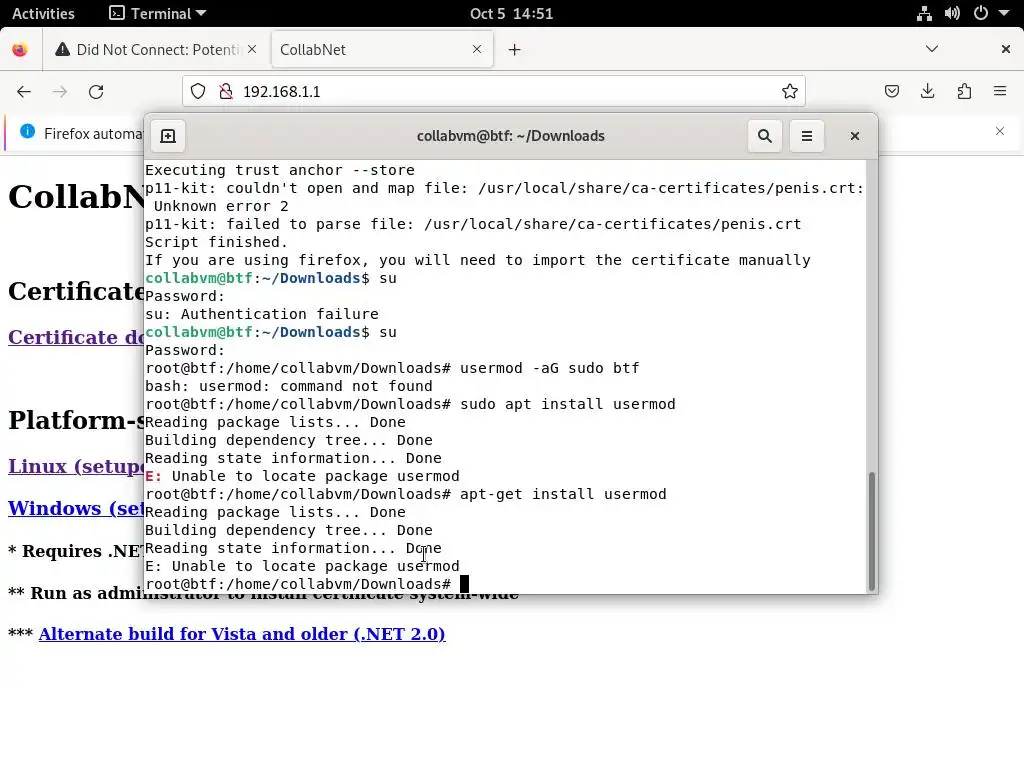
Task: Click the terminal title collabvm@btf: ~/Downloads
Action: click(x=511, y=136)
